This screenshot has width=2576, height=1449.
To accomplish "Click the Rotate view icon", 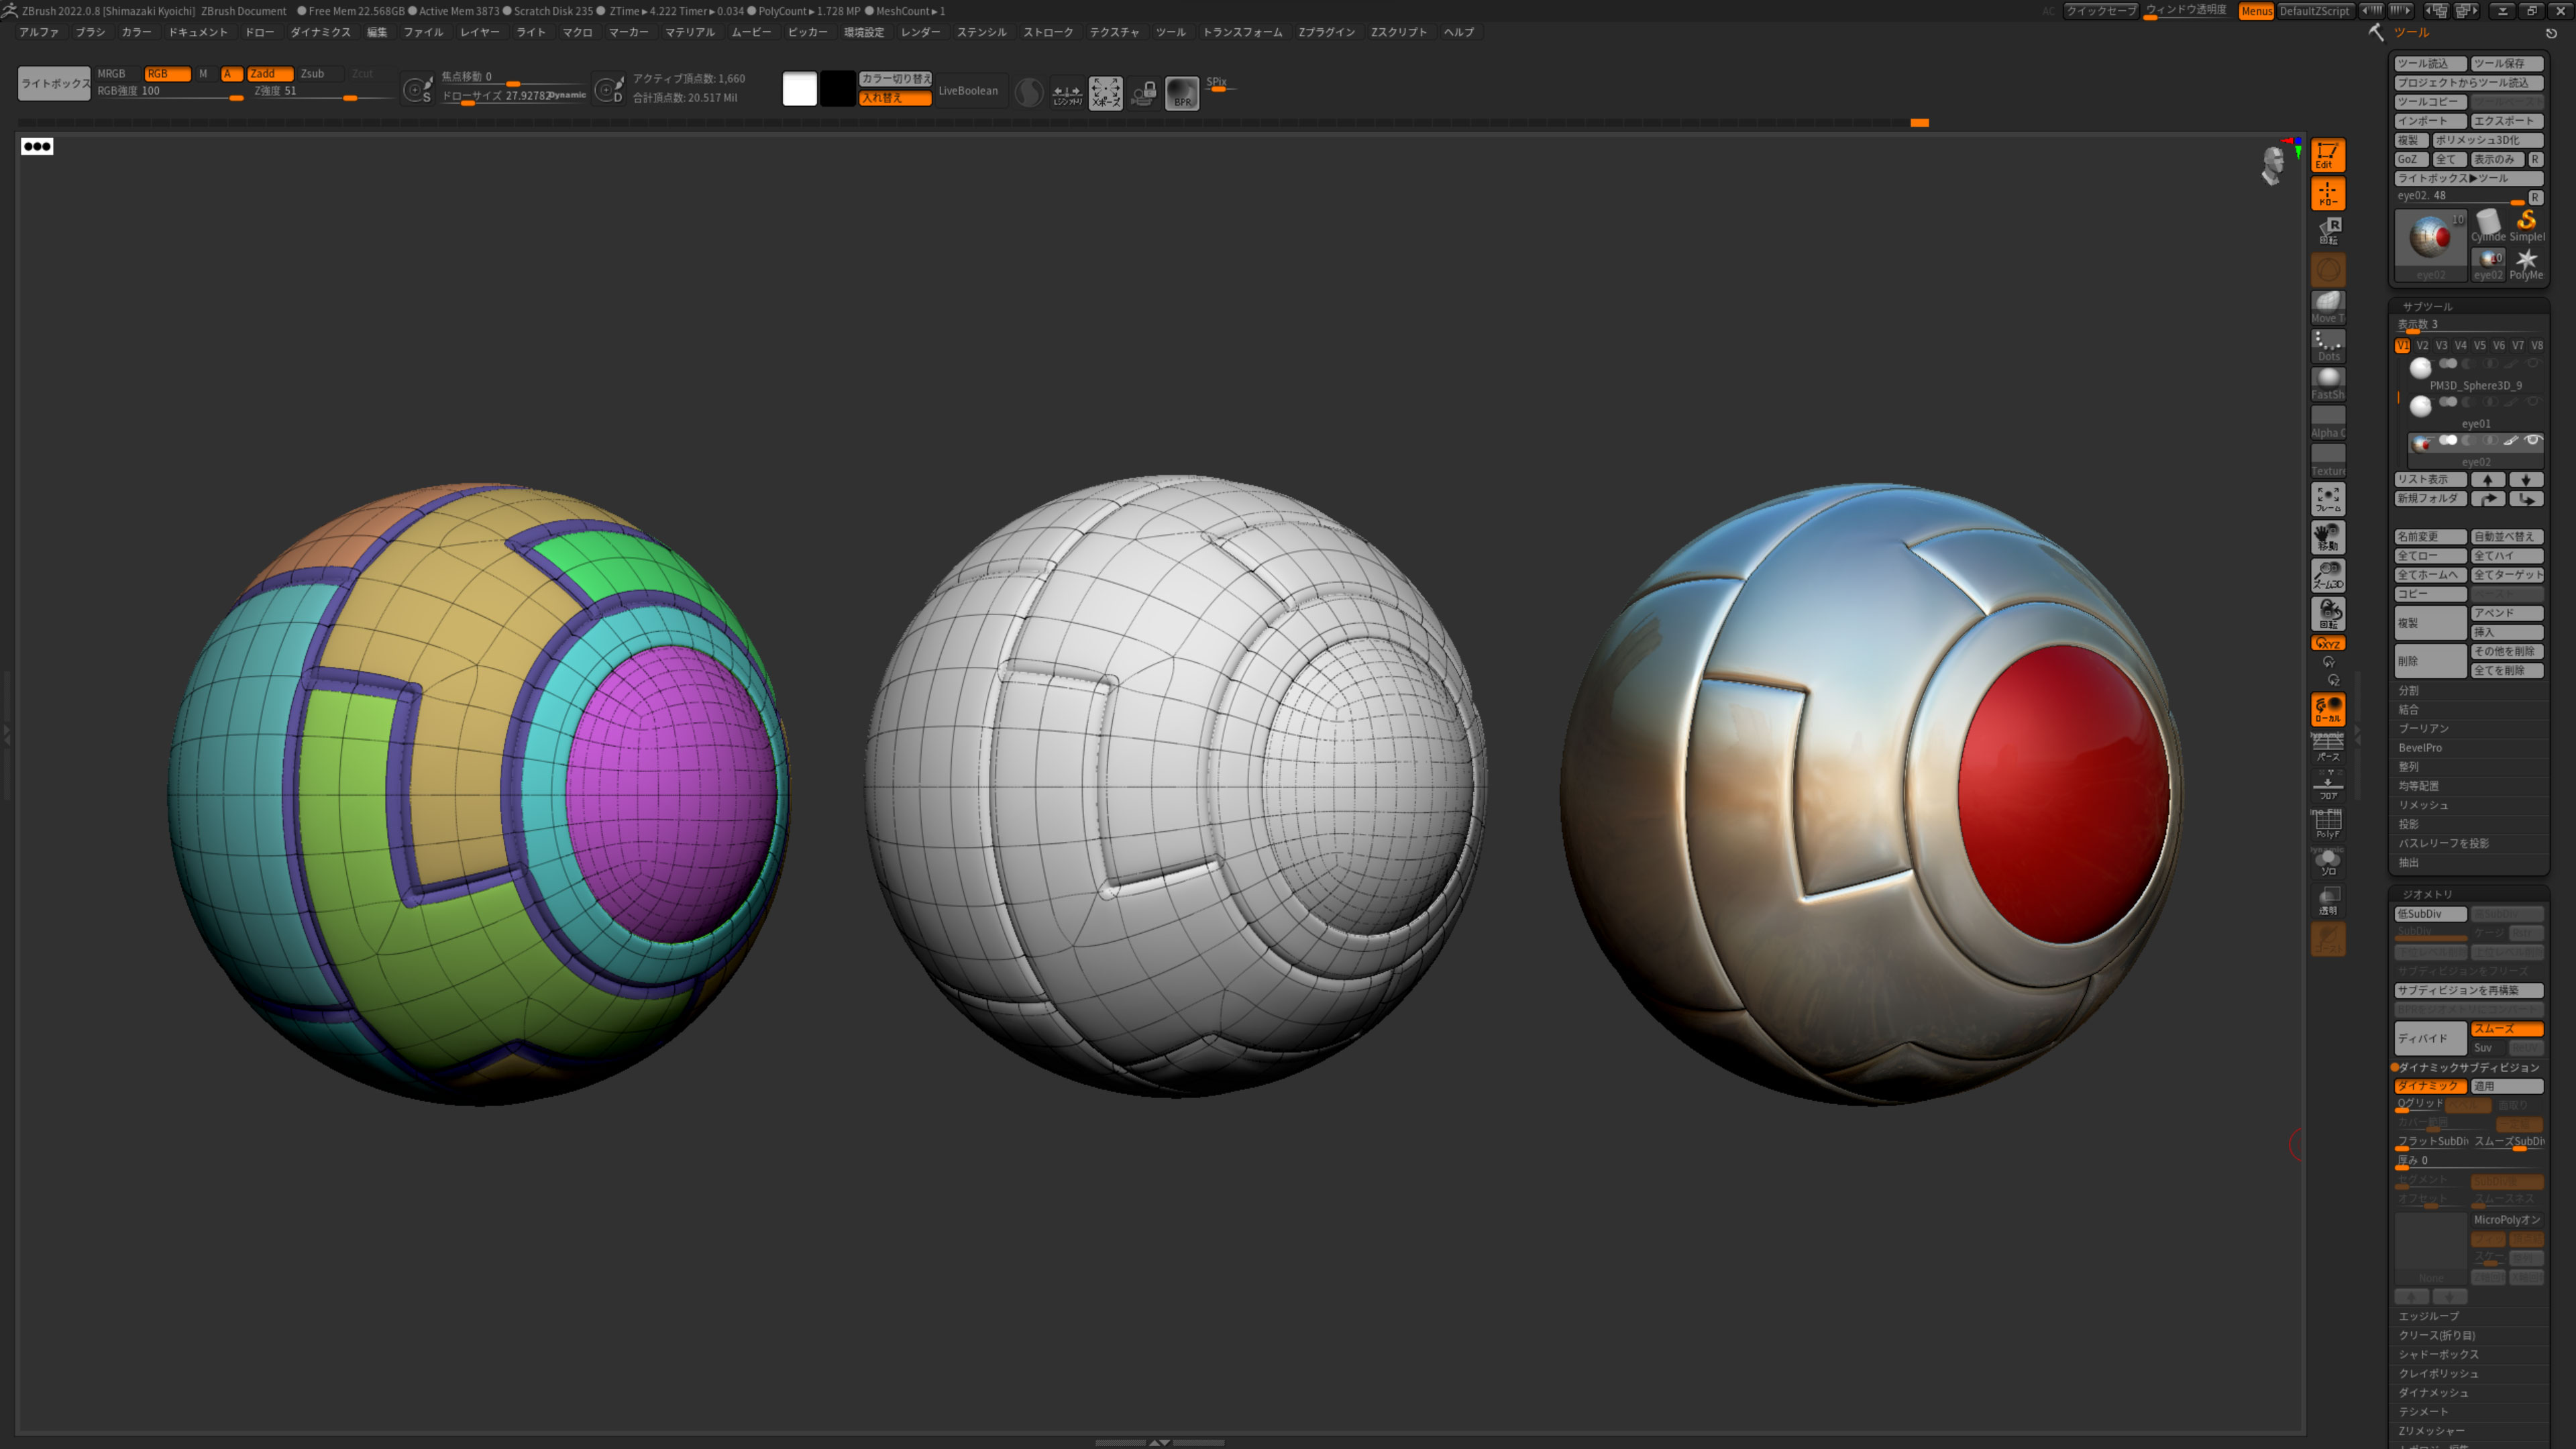I will coord(2327,613).
